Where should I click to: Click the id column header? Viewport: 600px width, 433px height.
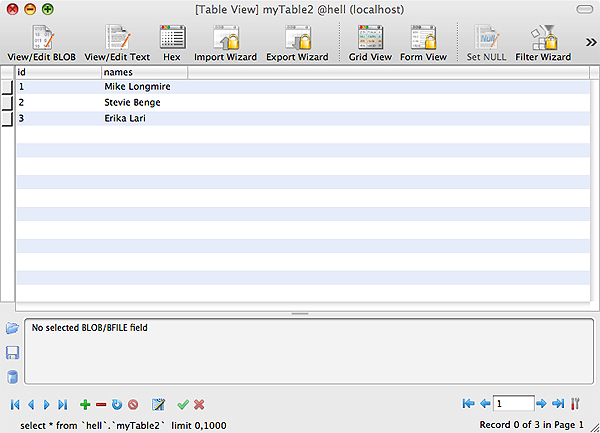pyautogui.click(x=59, y=72)
